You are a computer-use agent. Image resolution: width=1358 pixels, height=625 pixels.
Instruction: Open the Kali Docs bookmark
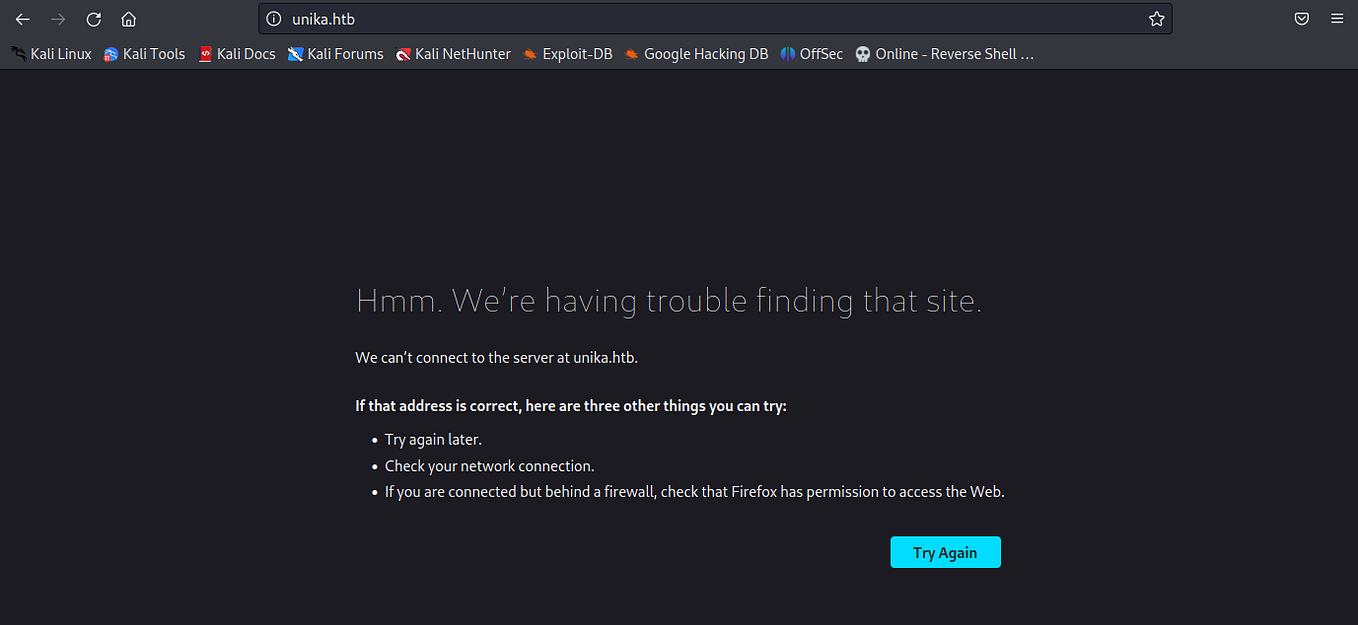tap(237, 54)
